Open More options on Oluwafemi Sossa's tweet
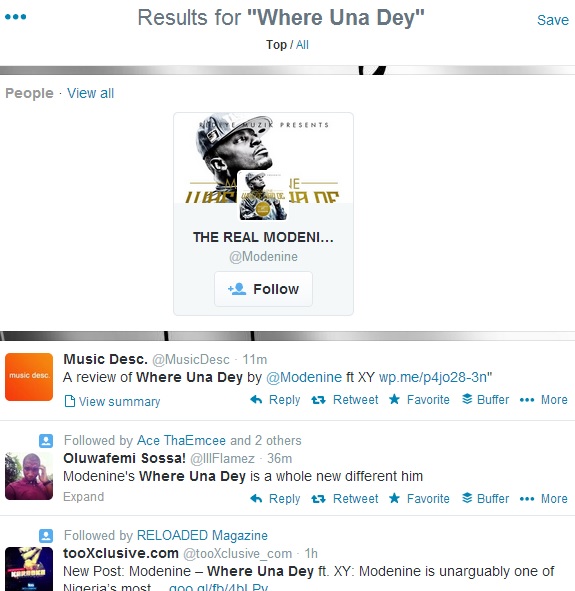The width and height of the screenshot is (575, 591). coord(543,499)
